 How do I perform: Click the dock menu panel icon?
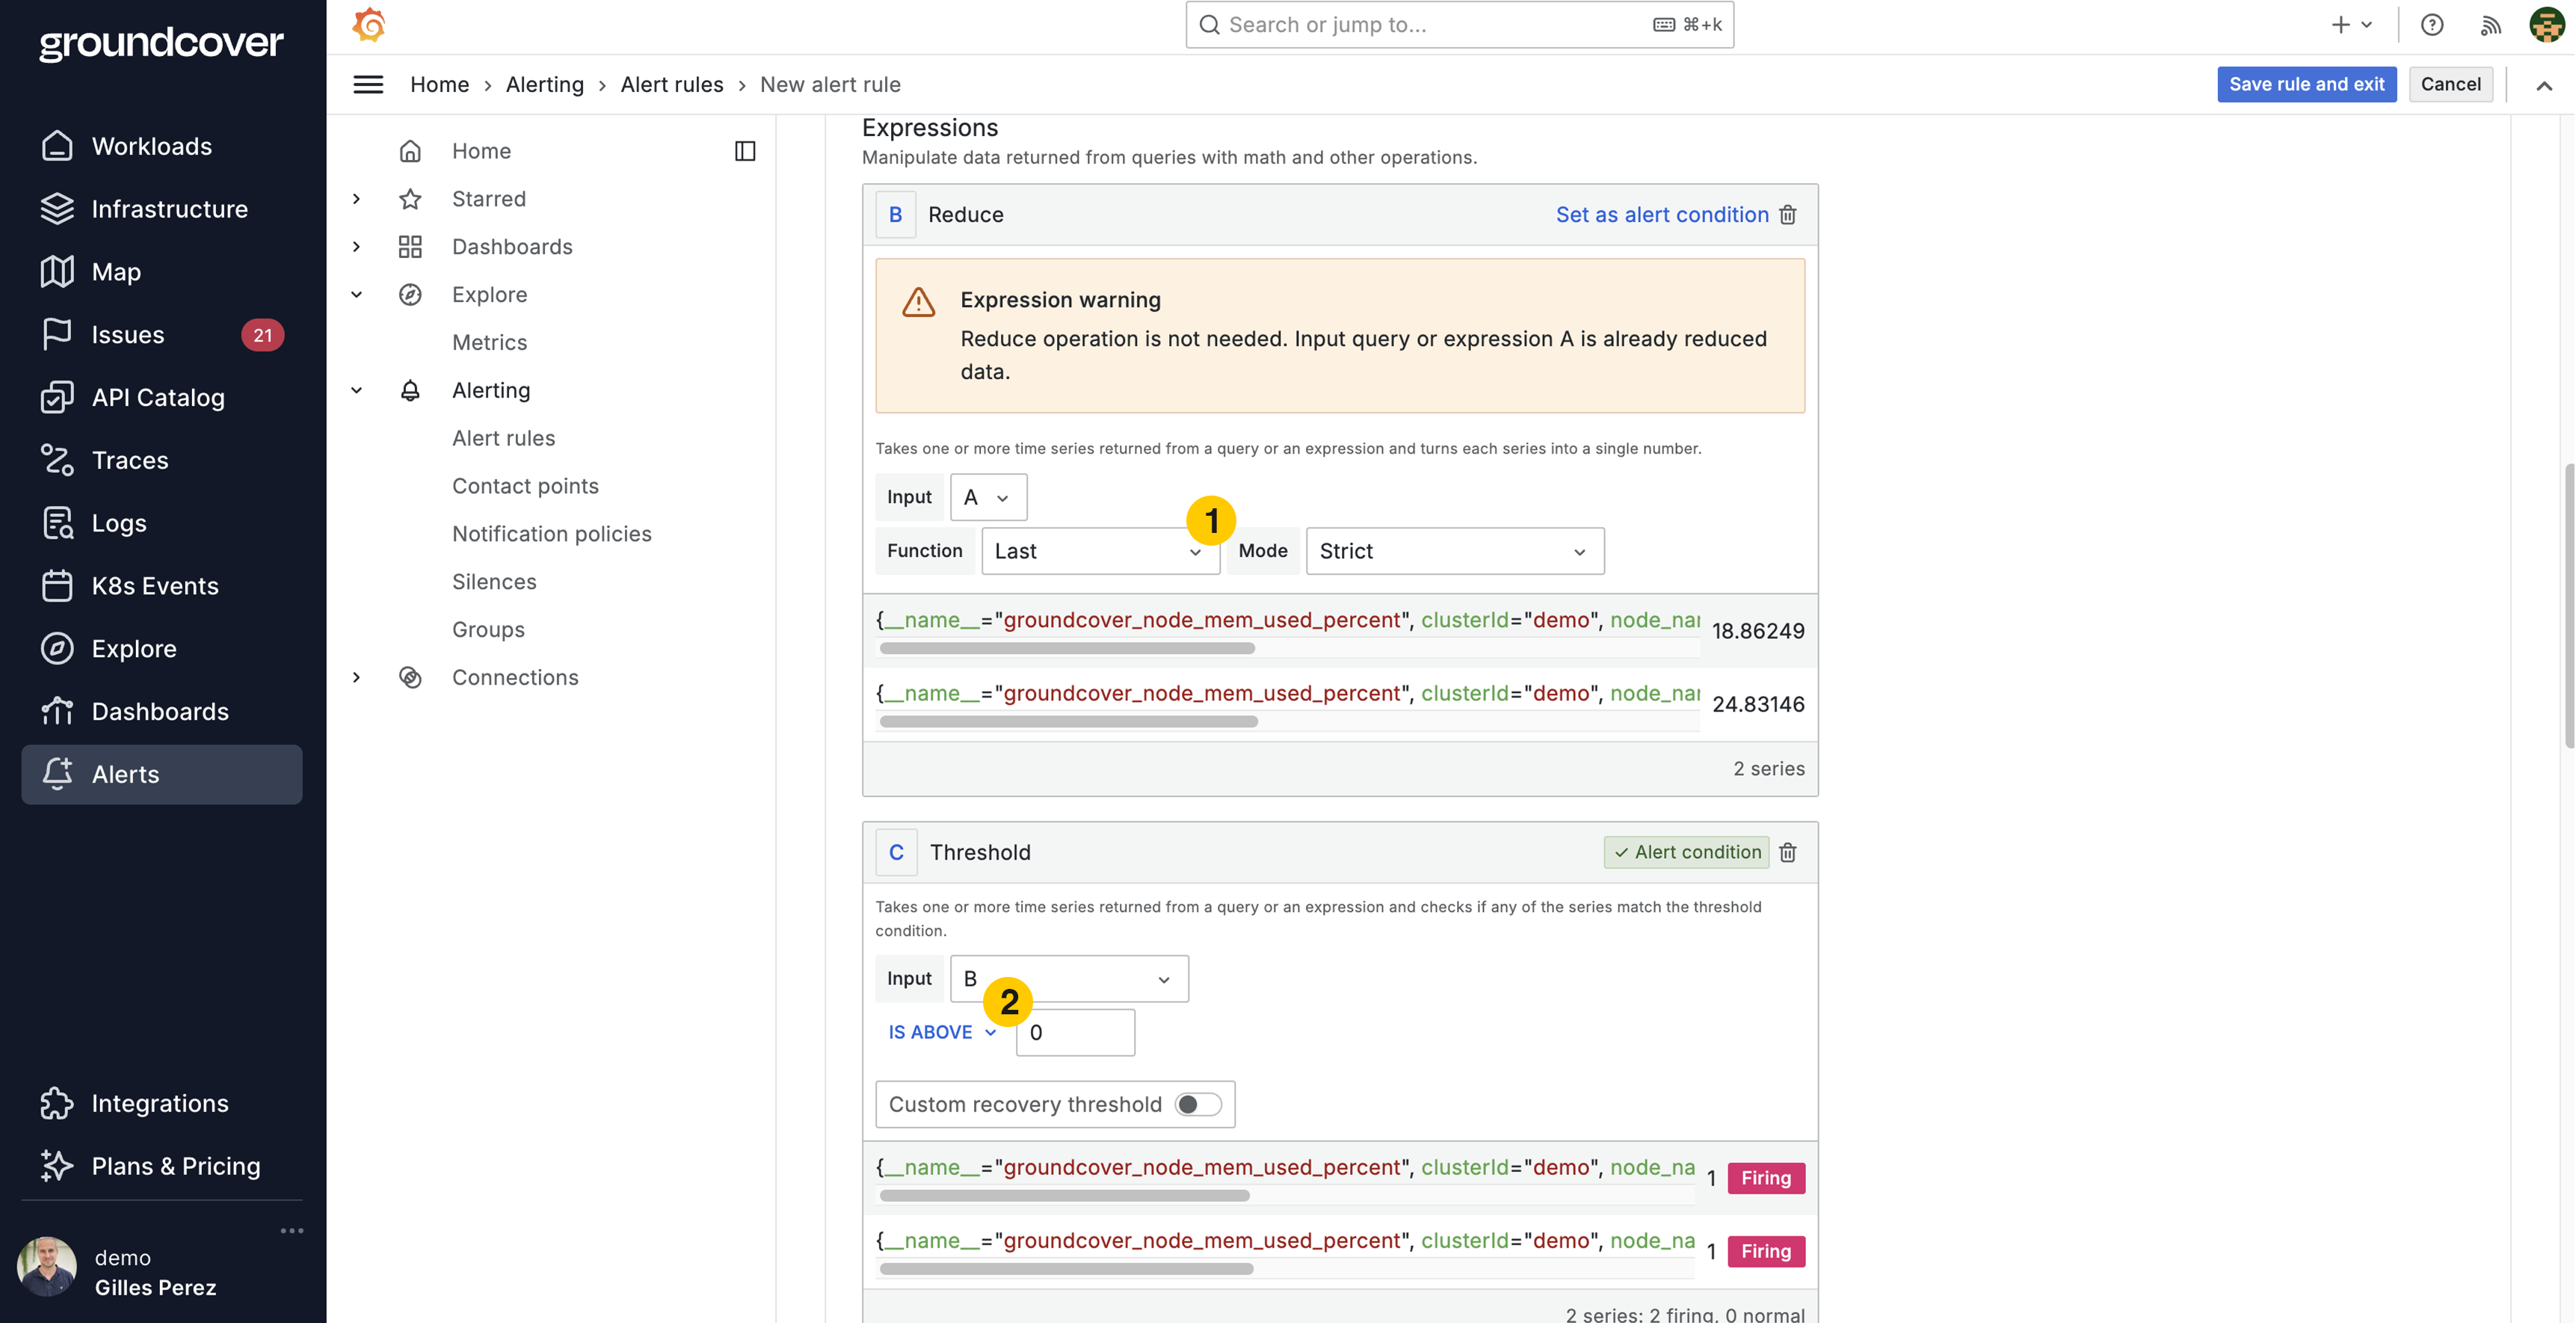coord(745,151)
